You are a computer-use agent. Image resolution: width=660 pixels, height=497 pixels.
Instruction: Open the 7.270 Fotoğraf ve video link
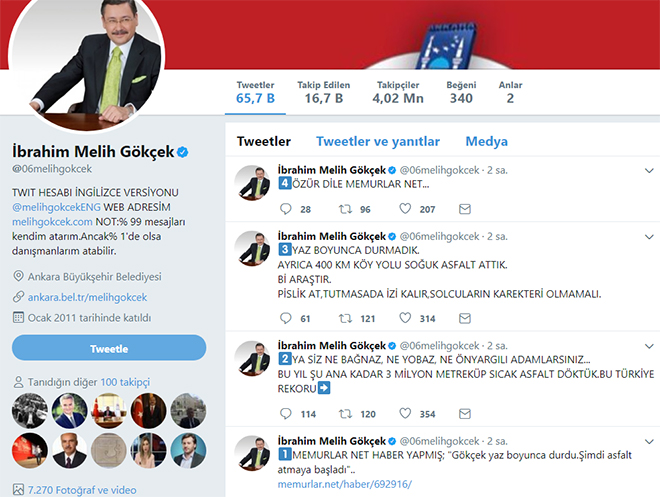(x=82, y=490)
